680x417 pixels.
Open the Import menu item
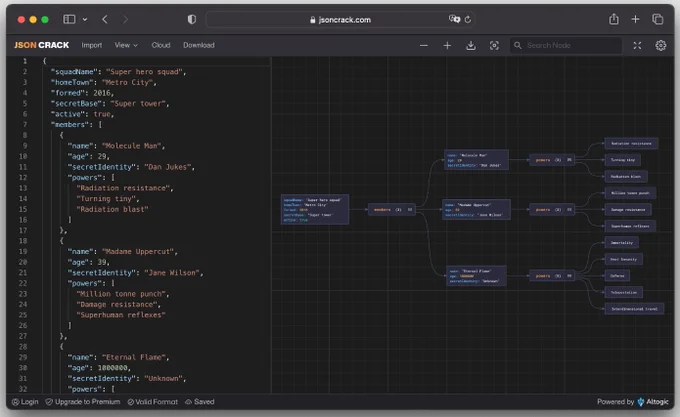[92, 45]
